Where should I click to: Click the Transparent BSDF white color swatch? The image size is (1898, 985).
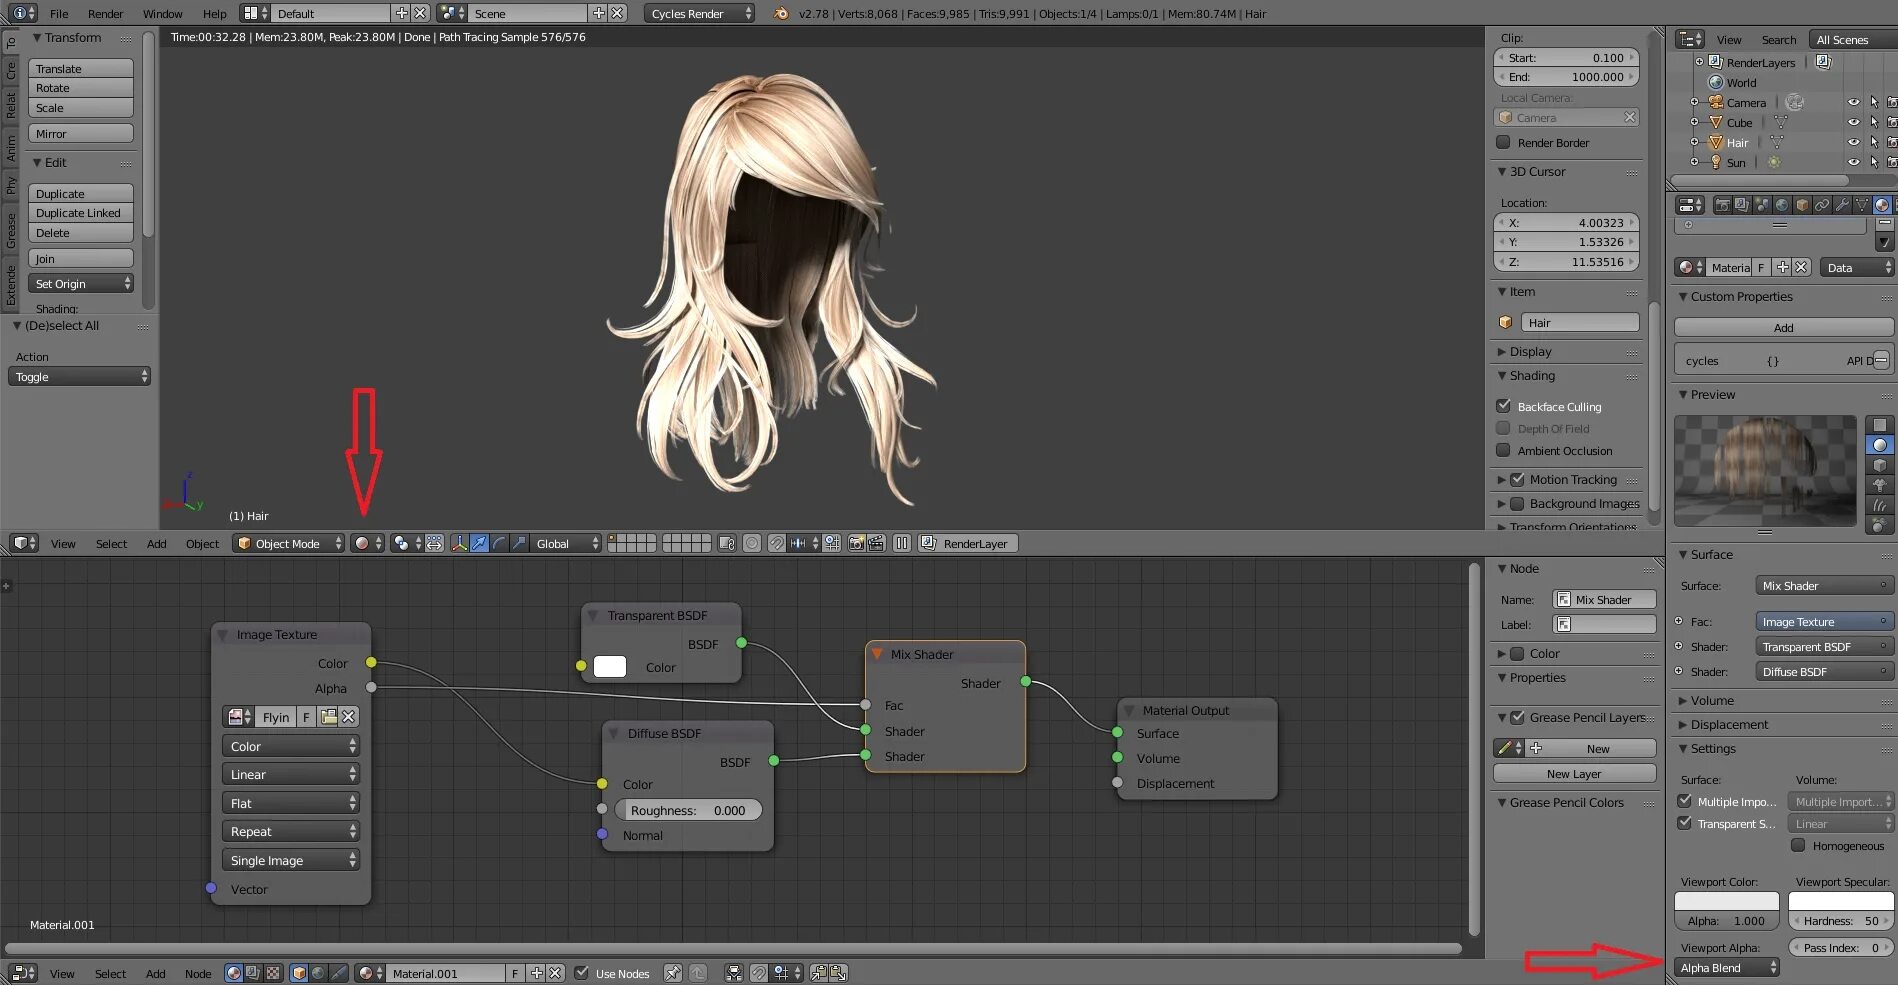(x=610, y=667)
